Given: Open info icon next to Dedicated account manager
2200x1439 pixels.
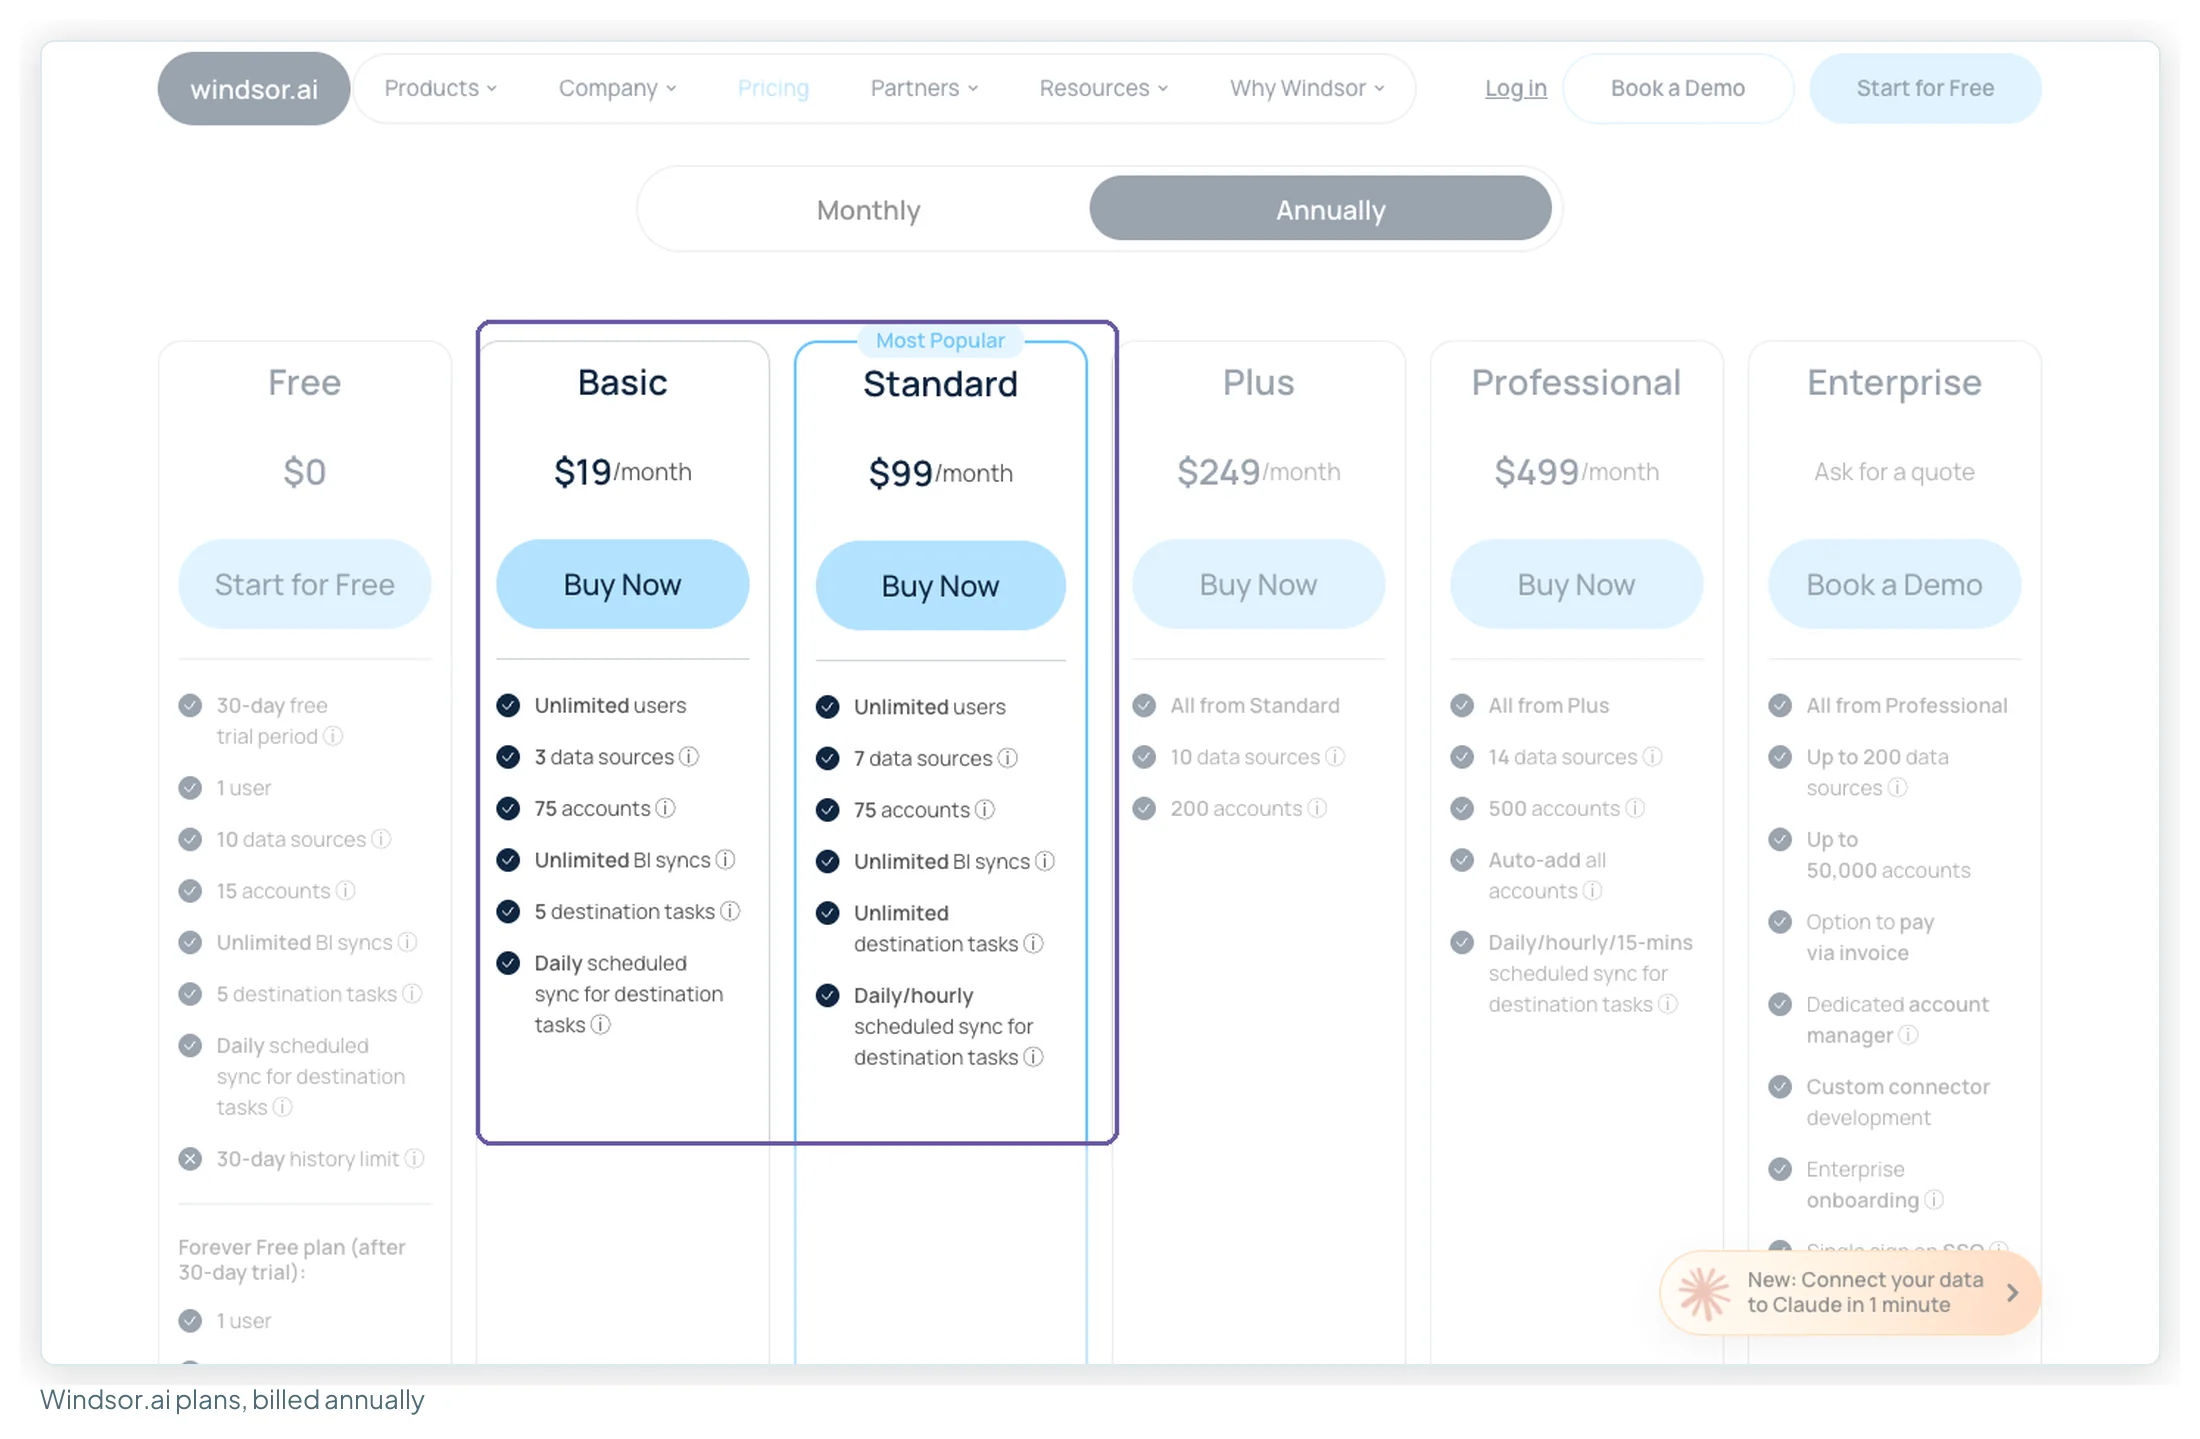Looking at the screenshot, I should click(x=1909, y=1035).
